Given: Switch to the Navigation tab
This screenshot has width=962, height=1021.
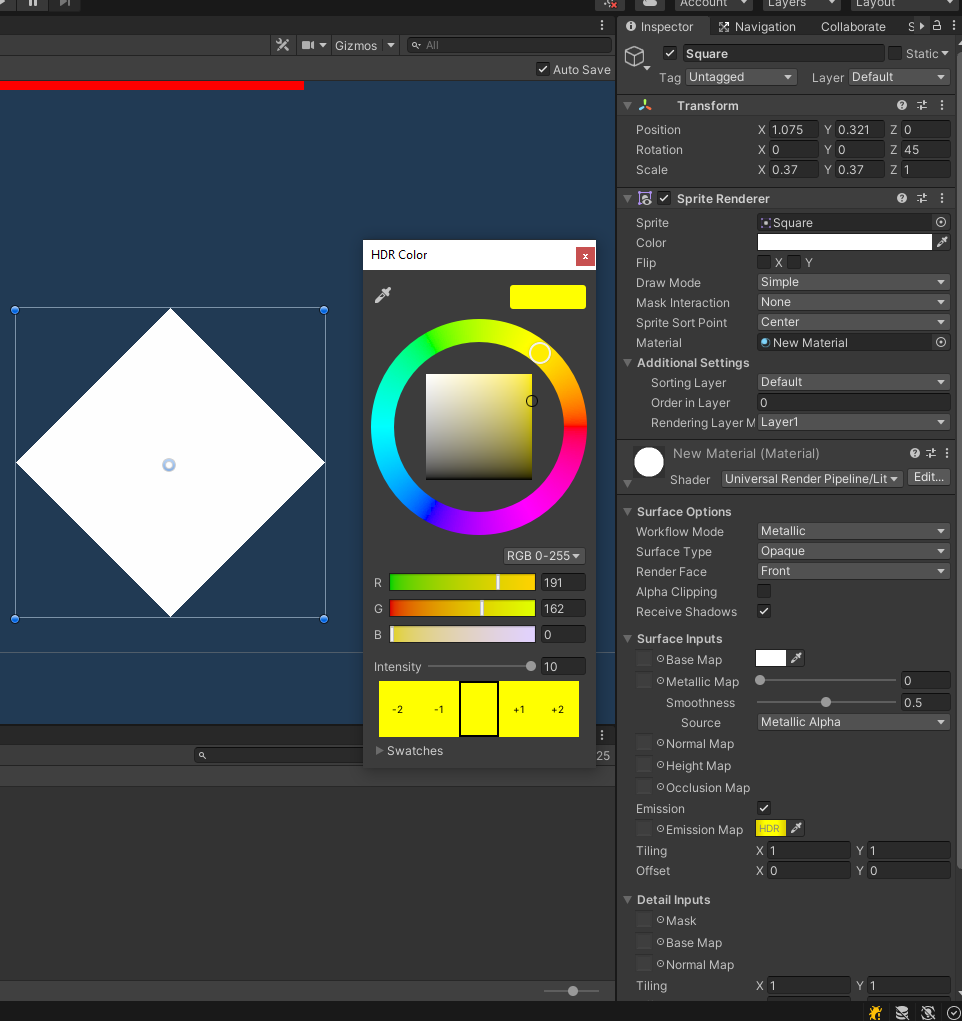Looking at the screenshot, I should point(757,27).
